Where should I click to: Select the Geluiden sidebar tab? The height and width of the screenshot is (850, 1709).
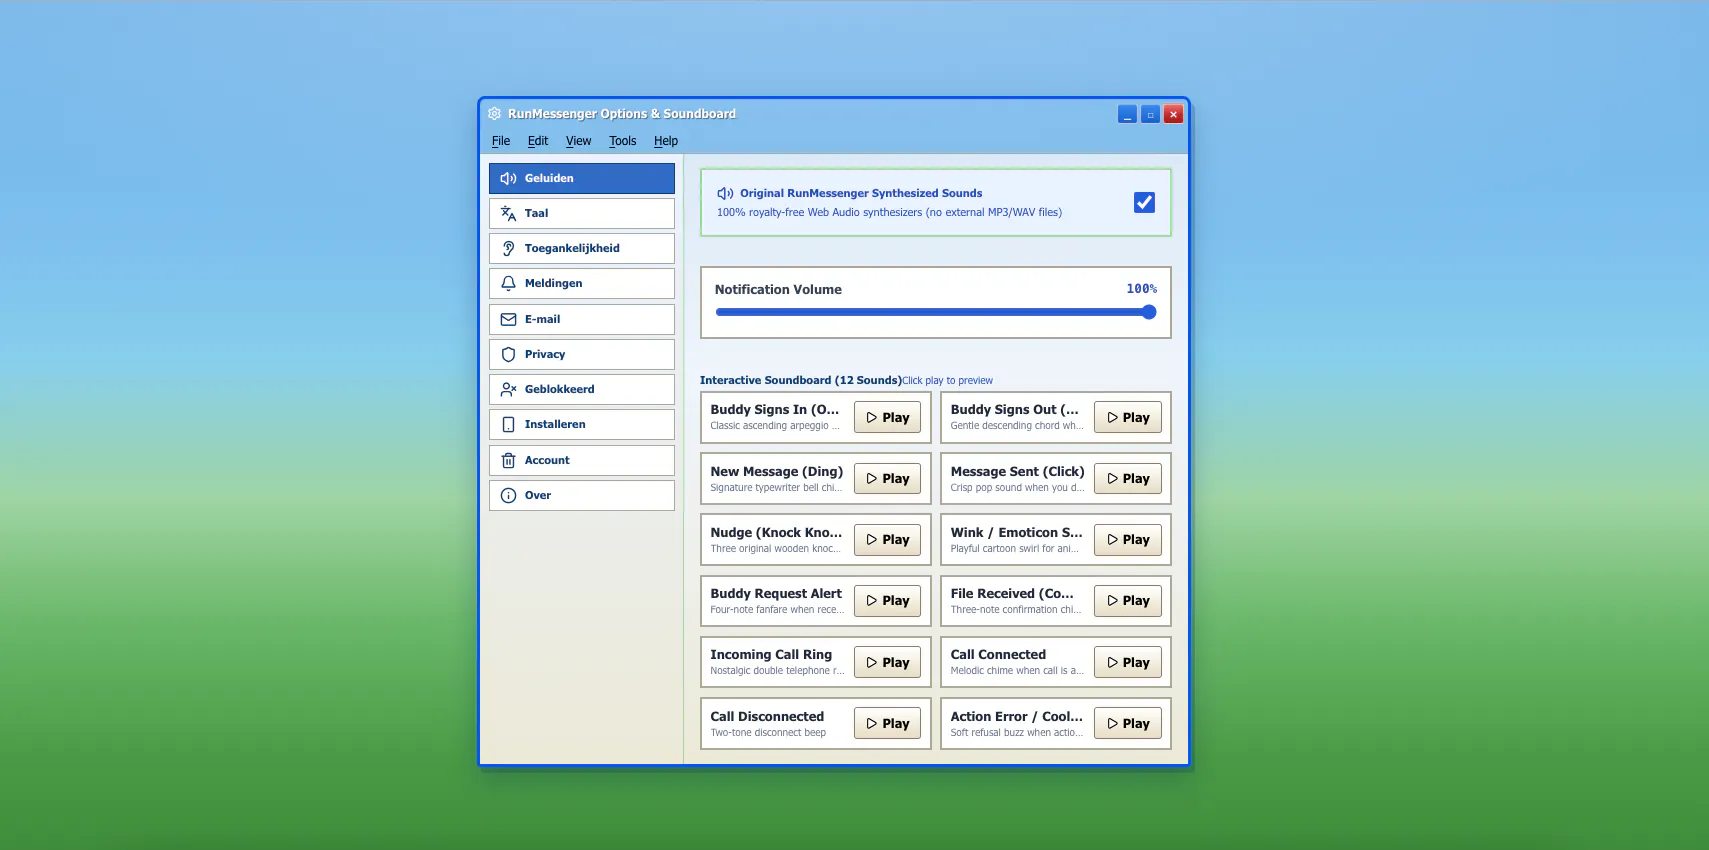[582, 178]
